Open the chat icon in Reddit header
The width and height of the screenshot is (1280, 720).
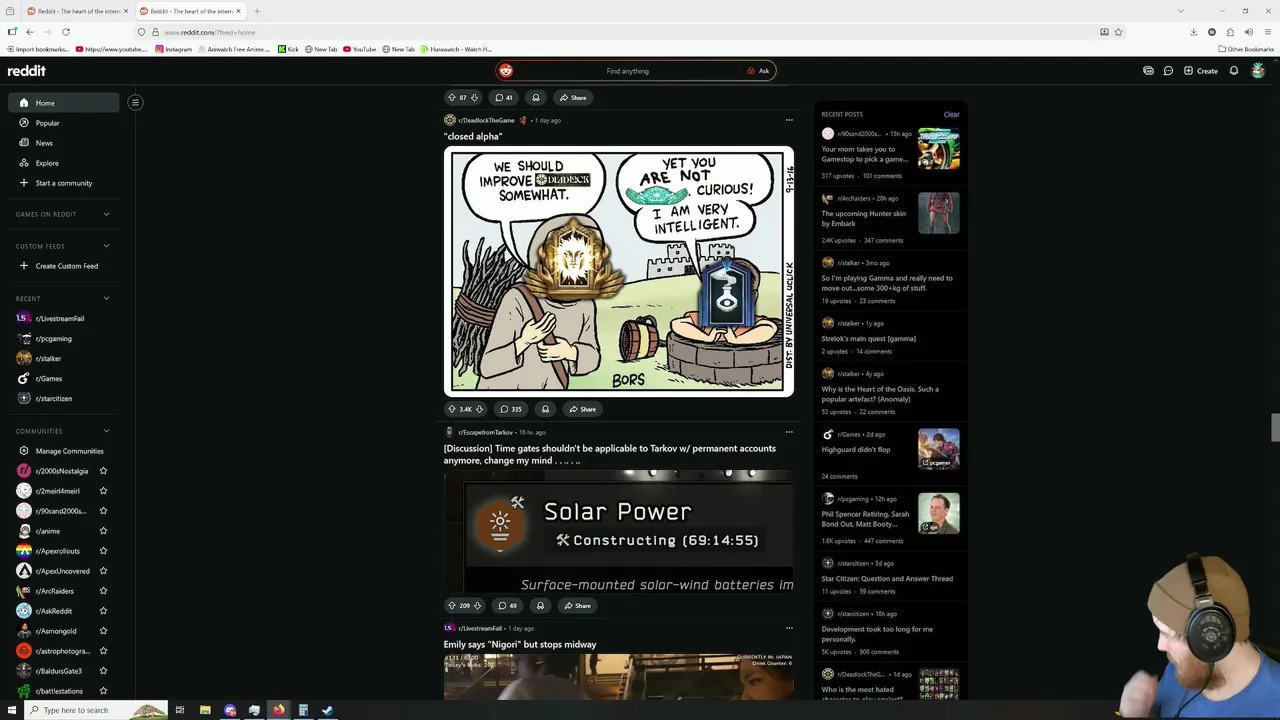pyautogui.click(x=1168, y=71)
